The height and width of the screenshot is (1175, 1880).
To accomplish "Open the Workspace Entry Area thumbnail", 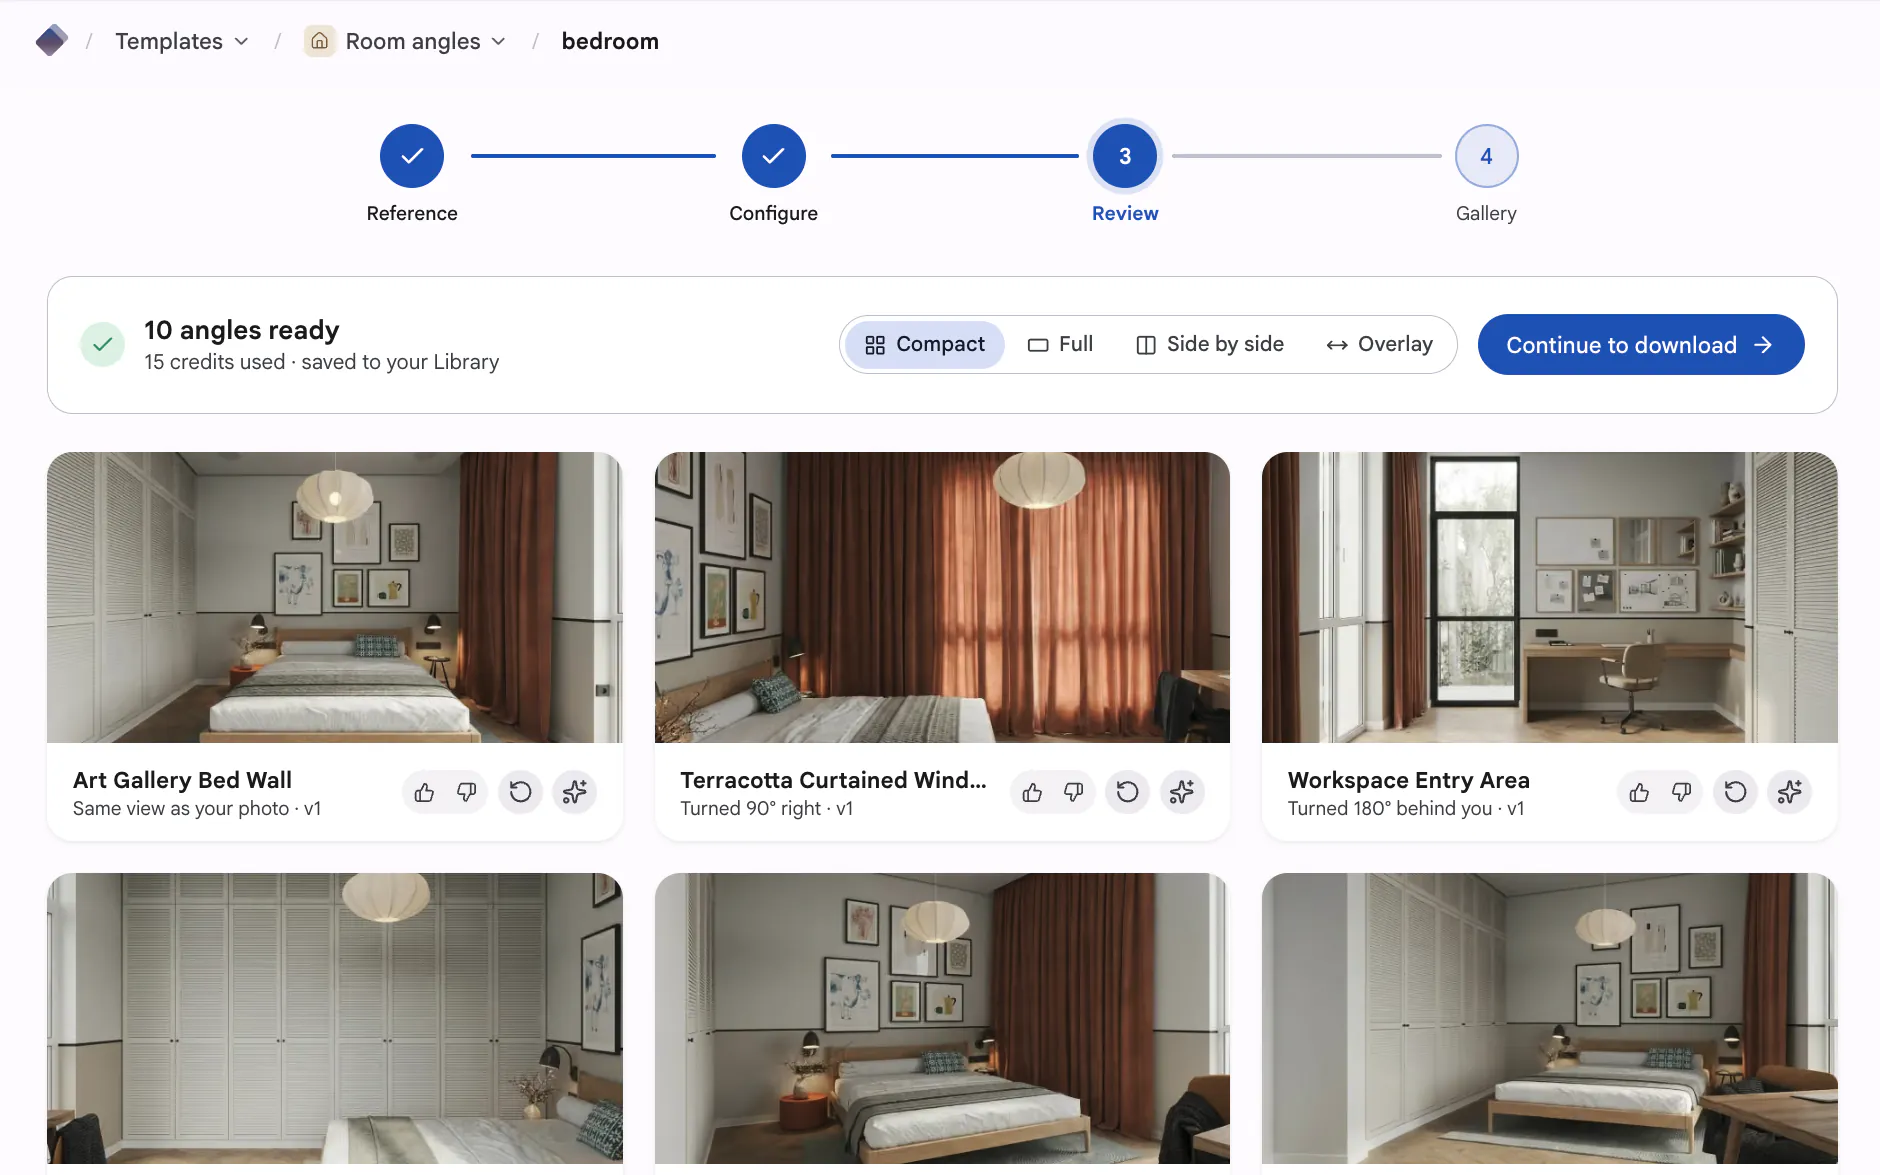I will (1550, 597).
